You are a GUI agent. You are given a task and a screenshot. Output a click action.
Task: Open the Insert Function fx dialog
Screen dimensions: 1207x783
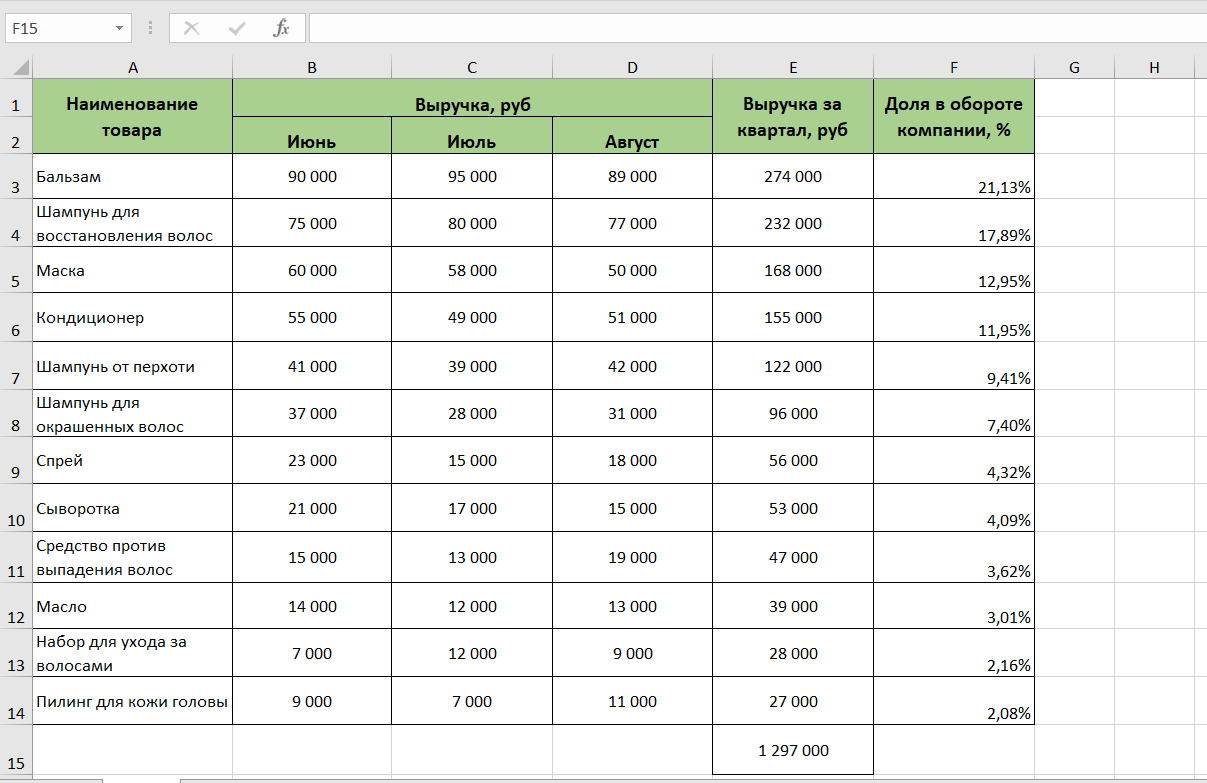tap(282, 29)
